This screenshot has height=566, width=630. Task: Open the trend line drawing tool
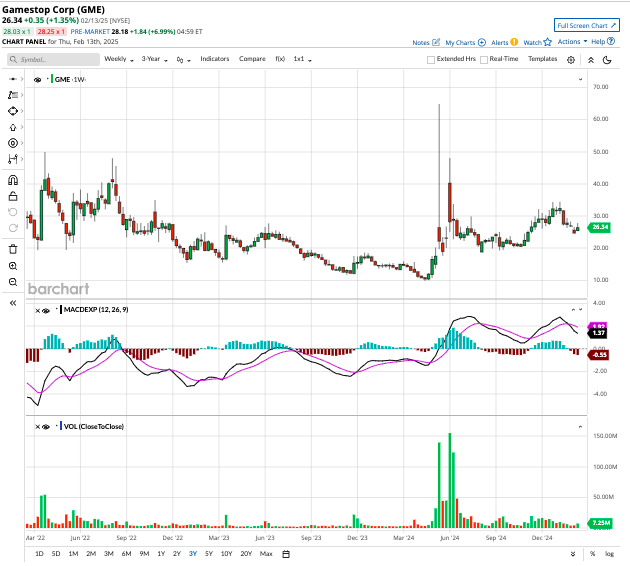click(13, 95)
